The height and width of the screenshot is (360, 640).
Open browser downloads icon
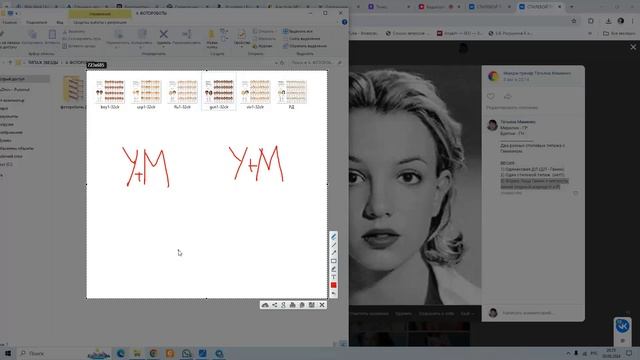tap(608, 21)
